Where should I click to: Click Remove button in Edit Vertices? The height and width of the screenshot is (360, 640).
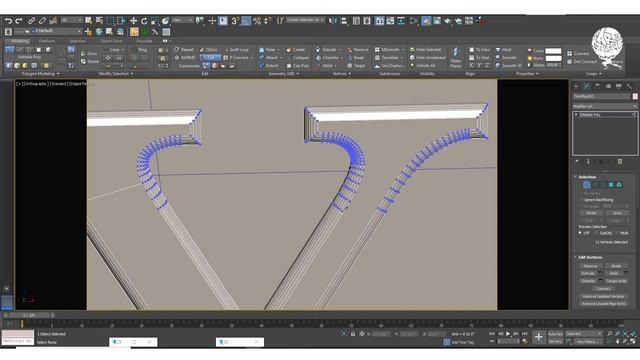coord(590,266)
